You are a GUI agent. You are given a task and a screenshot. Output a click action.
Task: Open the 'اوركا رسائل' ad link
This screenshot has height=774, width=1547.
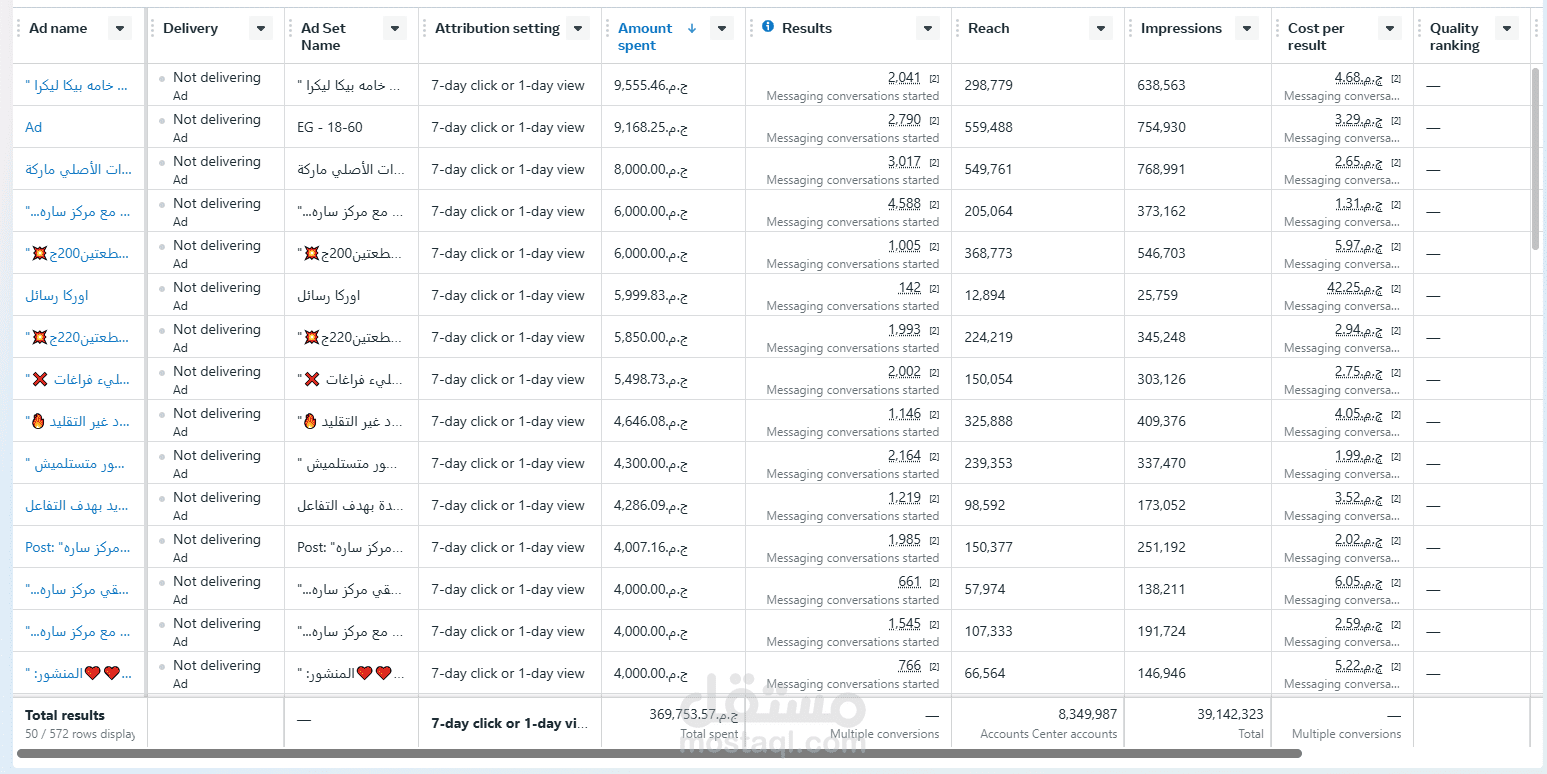tap(57, 295)
